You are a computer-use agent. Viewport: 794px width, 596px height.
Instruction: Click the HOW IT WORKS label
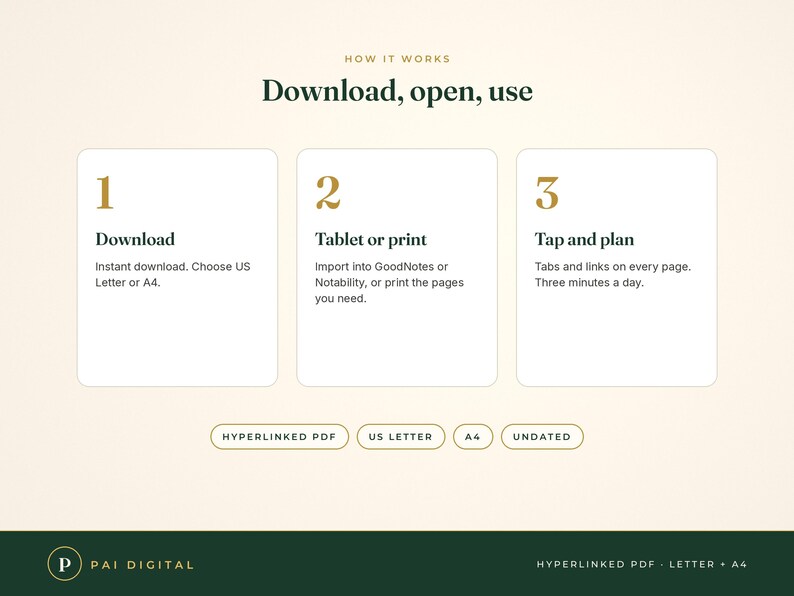coord(398,59)
